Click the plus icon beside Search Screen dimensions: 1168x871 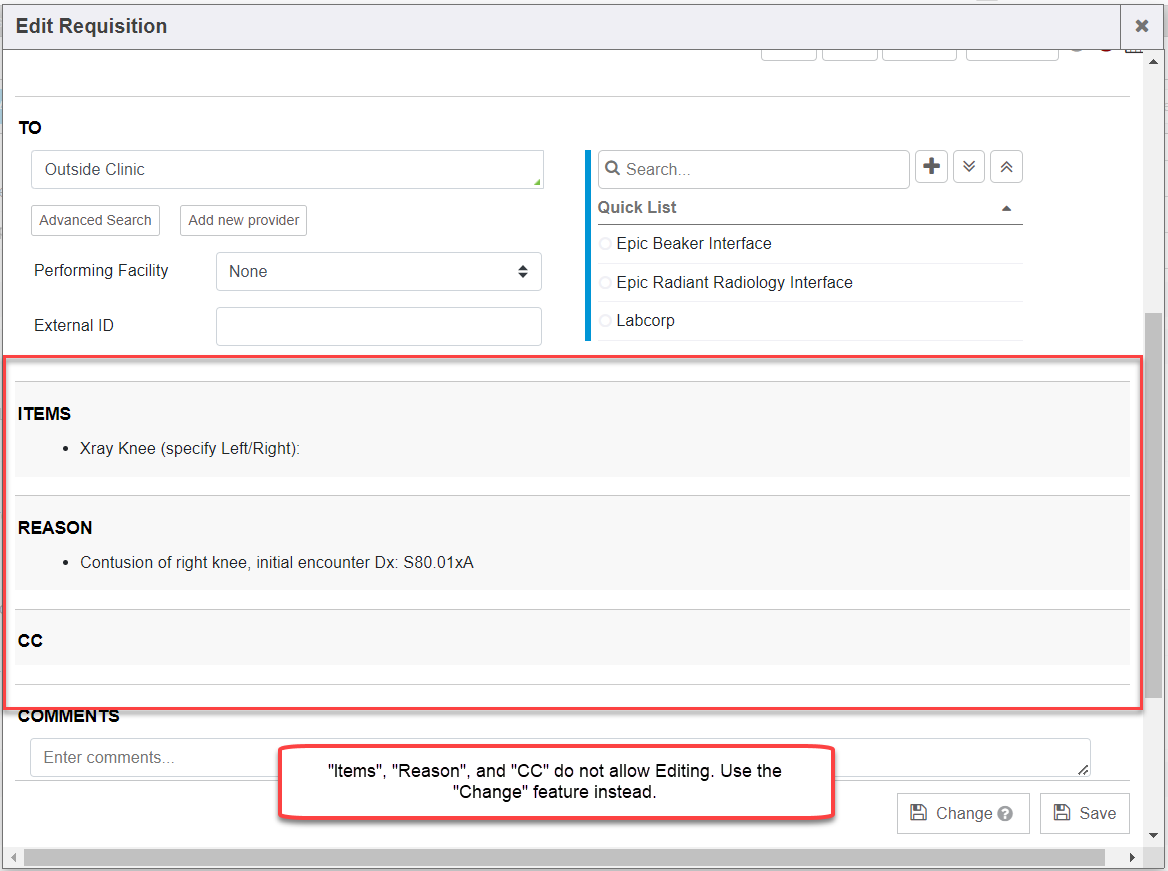coord(931,168)
